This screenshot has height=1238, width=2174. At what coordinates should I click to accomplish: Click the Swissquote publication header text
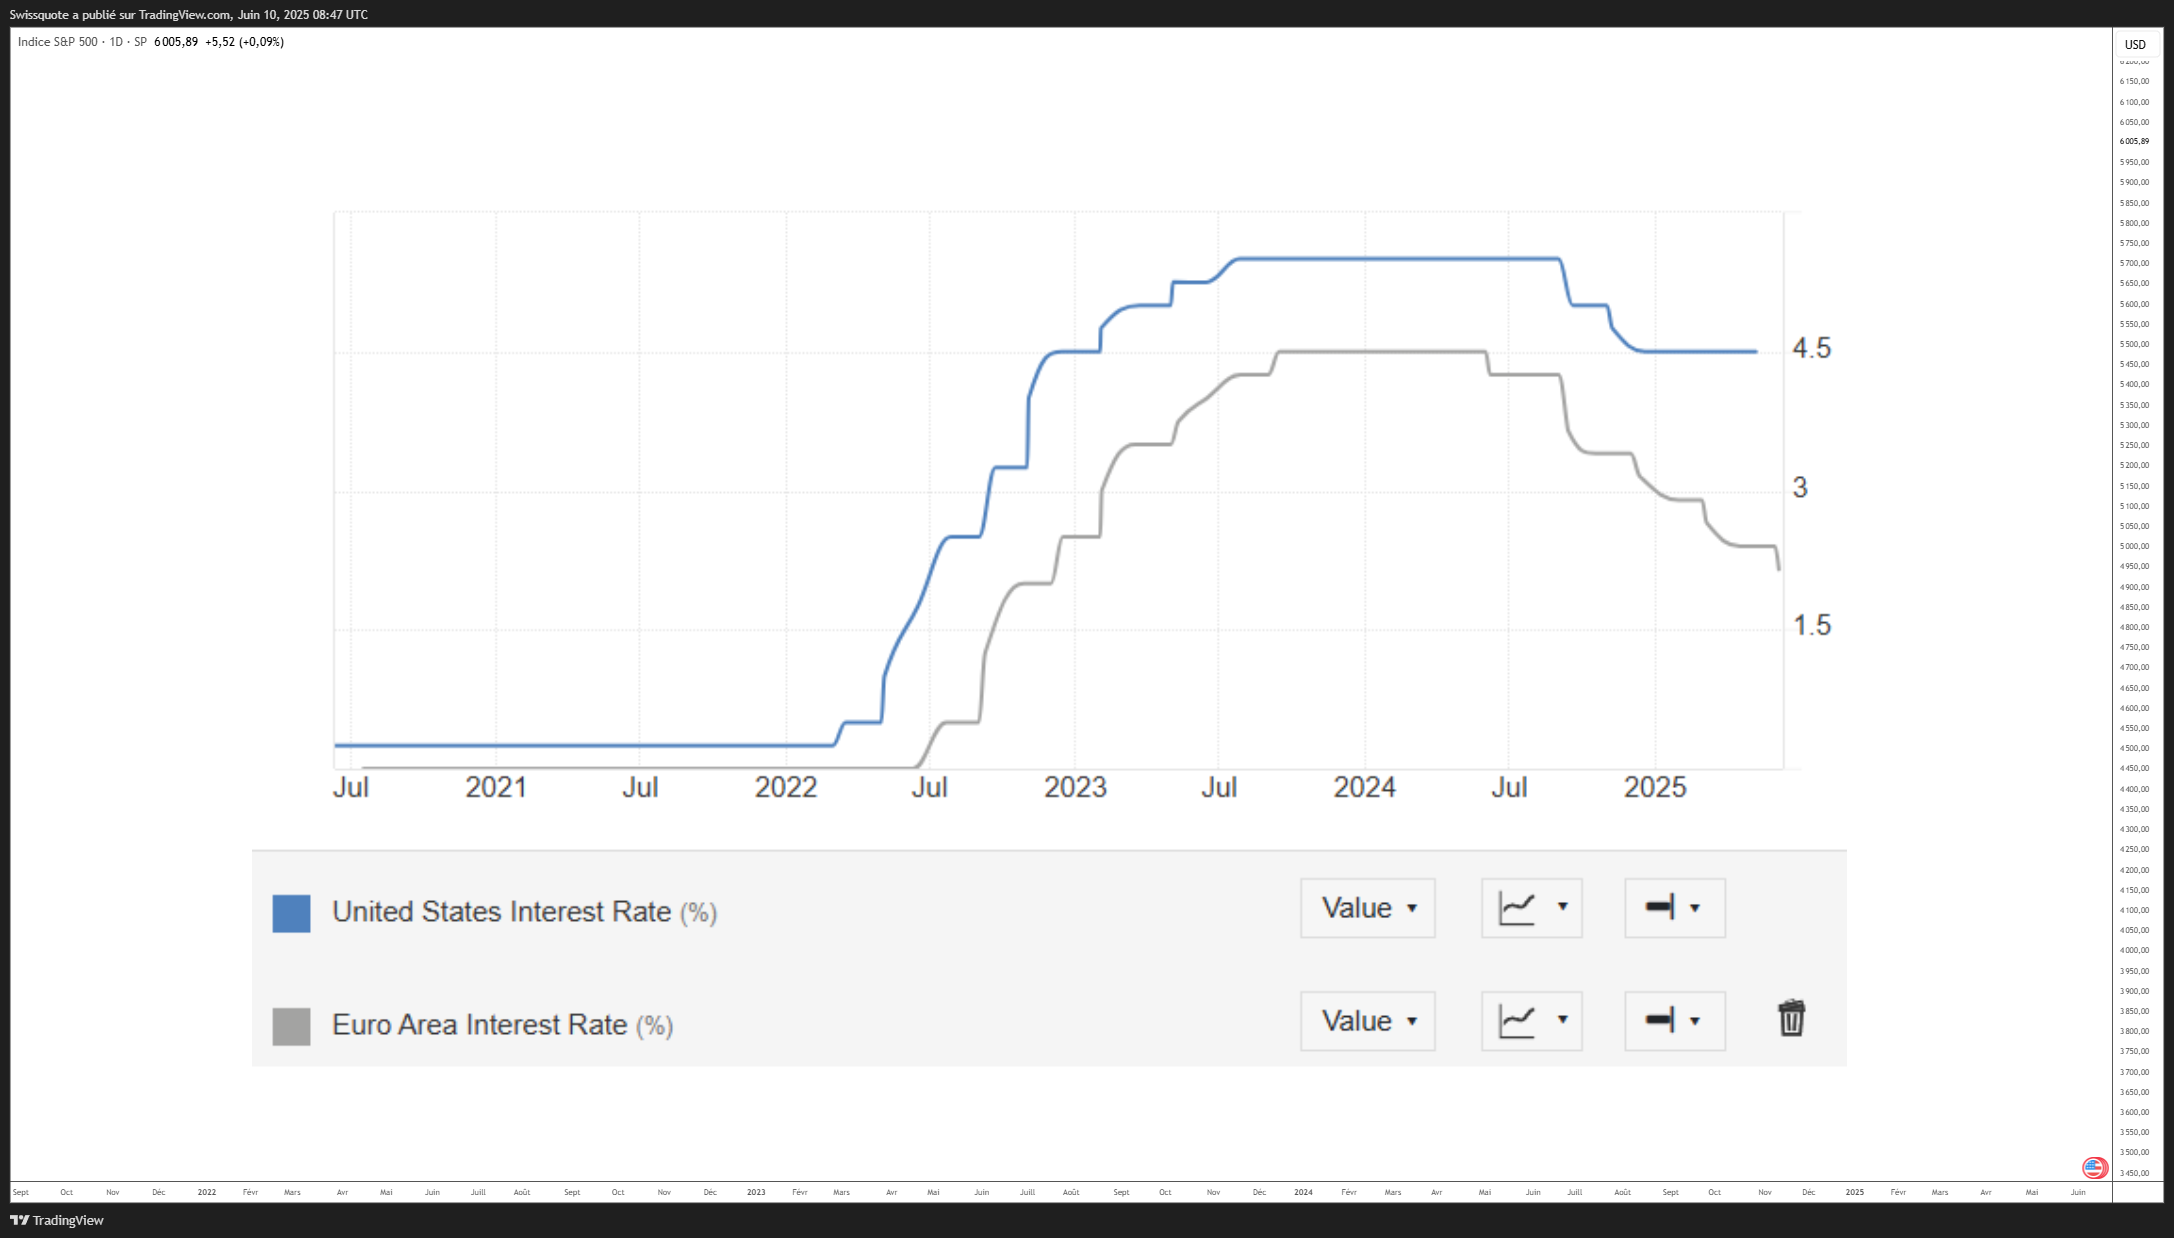click(189, 15)
